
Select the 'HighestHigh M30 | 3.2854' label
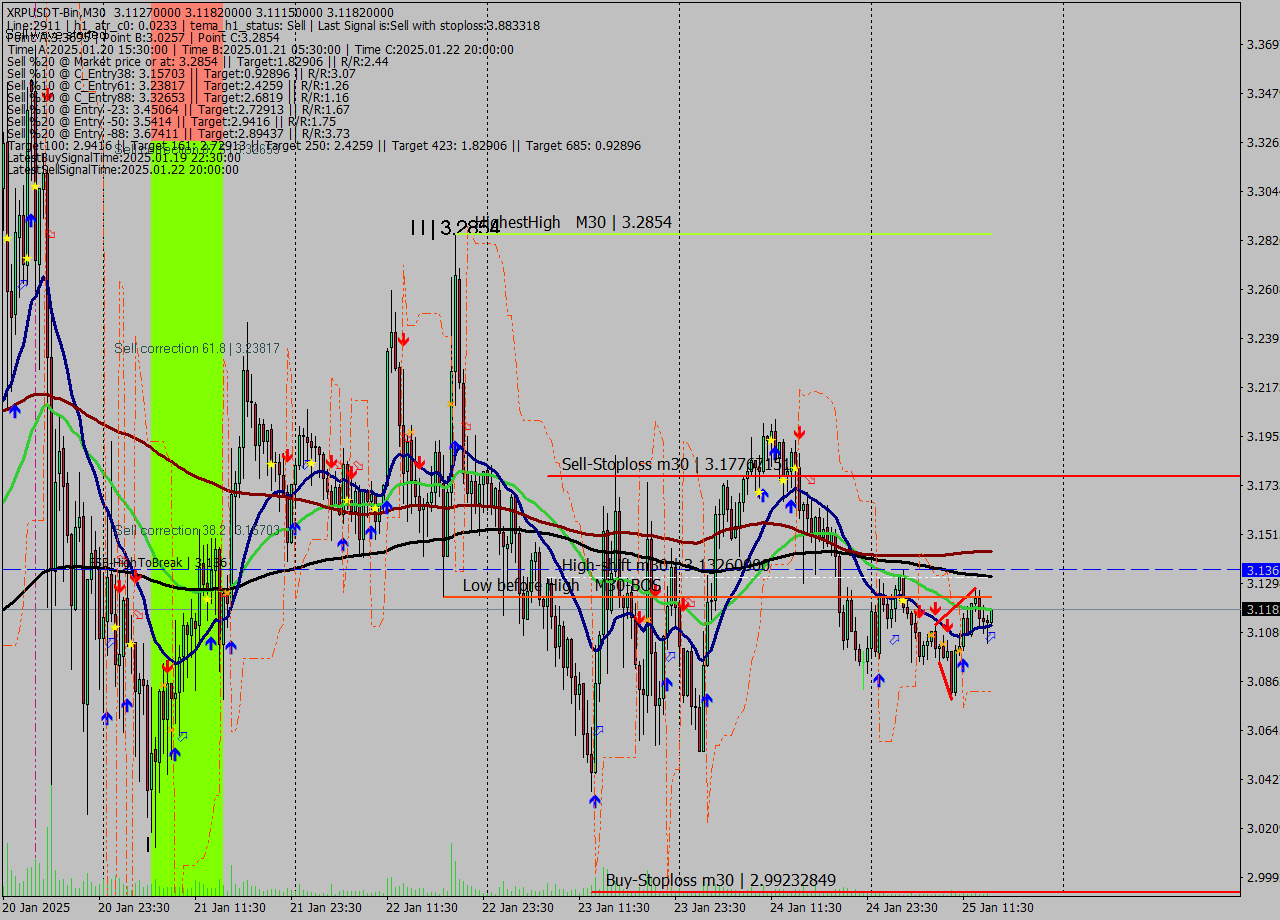(x=575, y=222)
